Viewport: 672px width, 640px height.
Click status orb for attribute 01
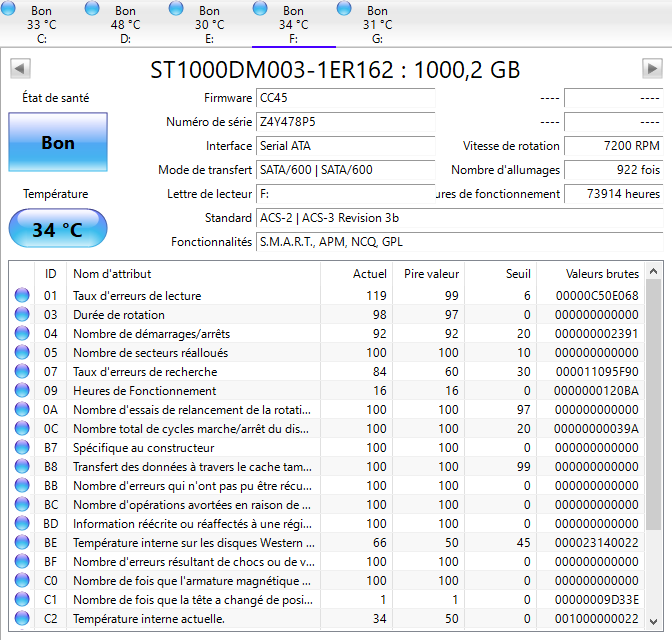pos(22,295)
